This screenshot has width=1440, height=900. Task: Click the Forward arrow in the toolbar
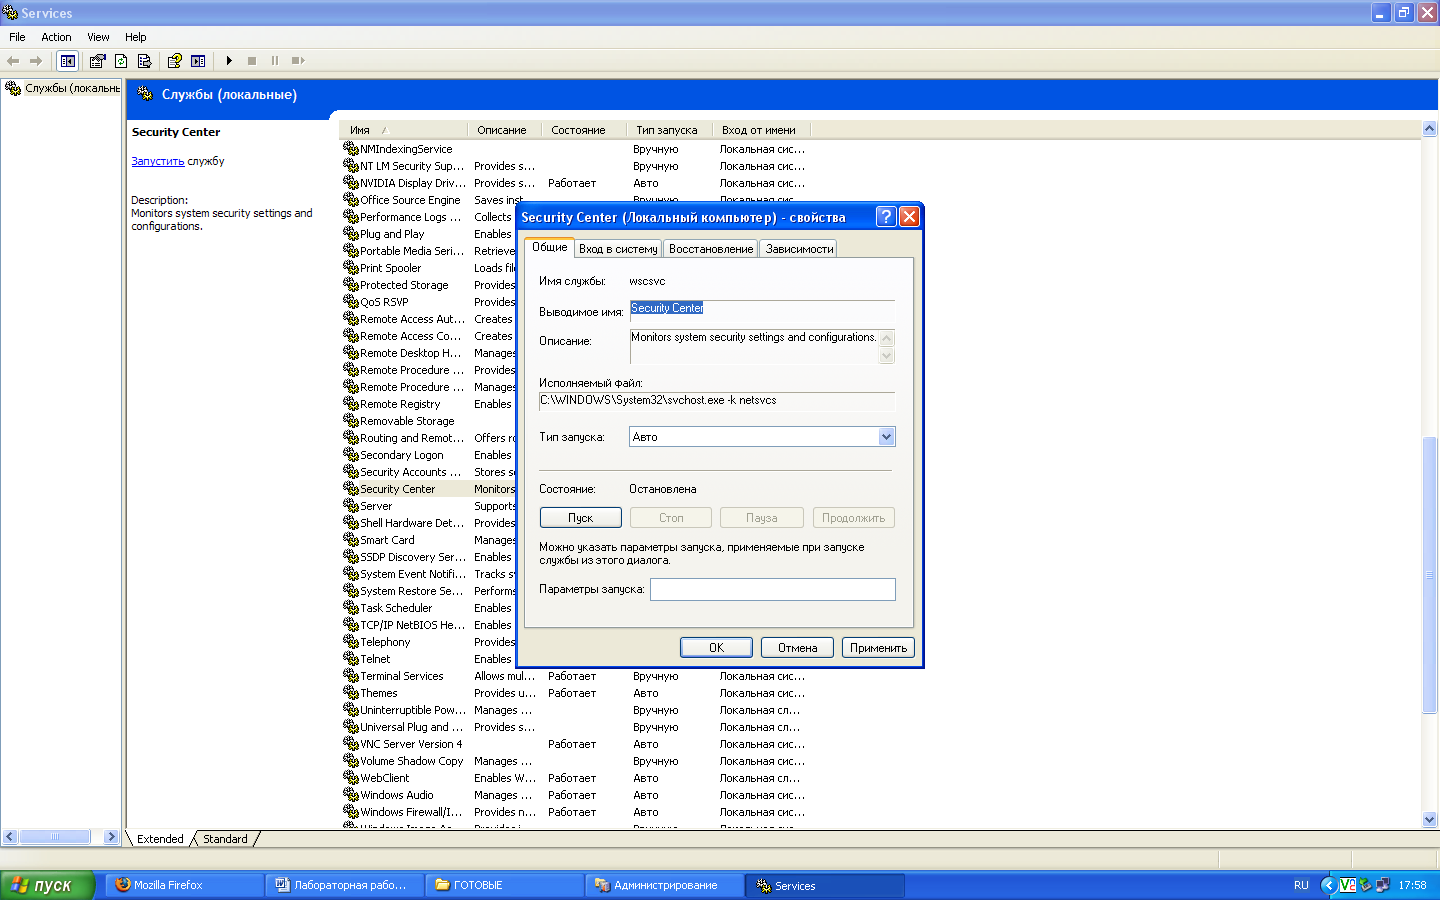[x=36, y=61]
